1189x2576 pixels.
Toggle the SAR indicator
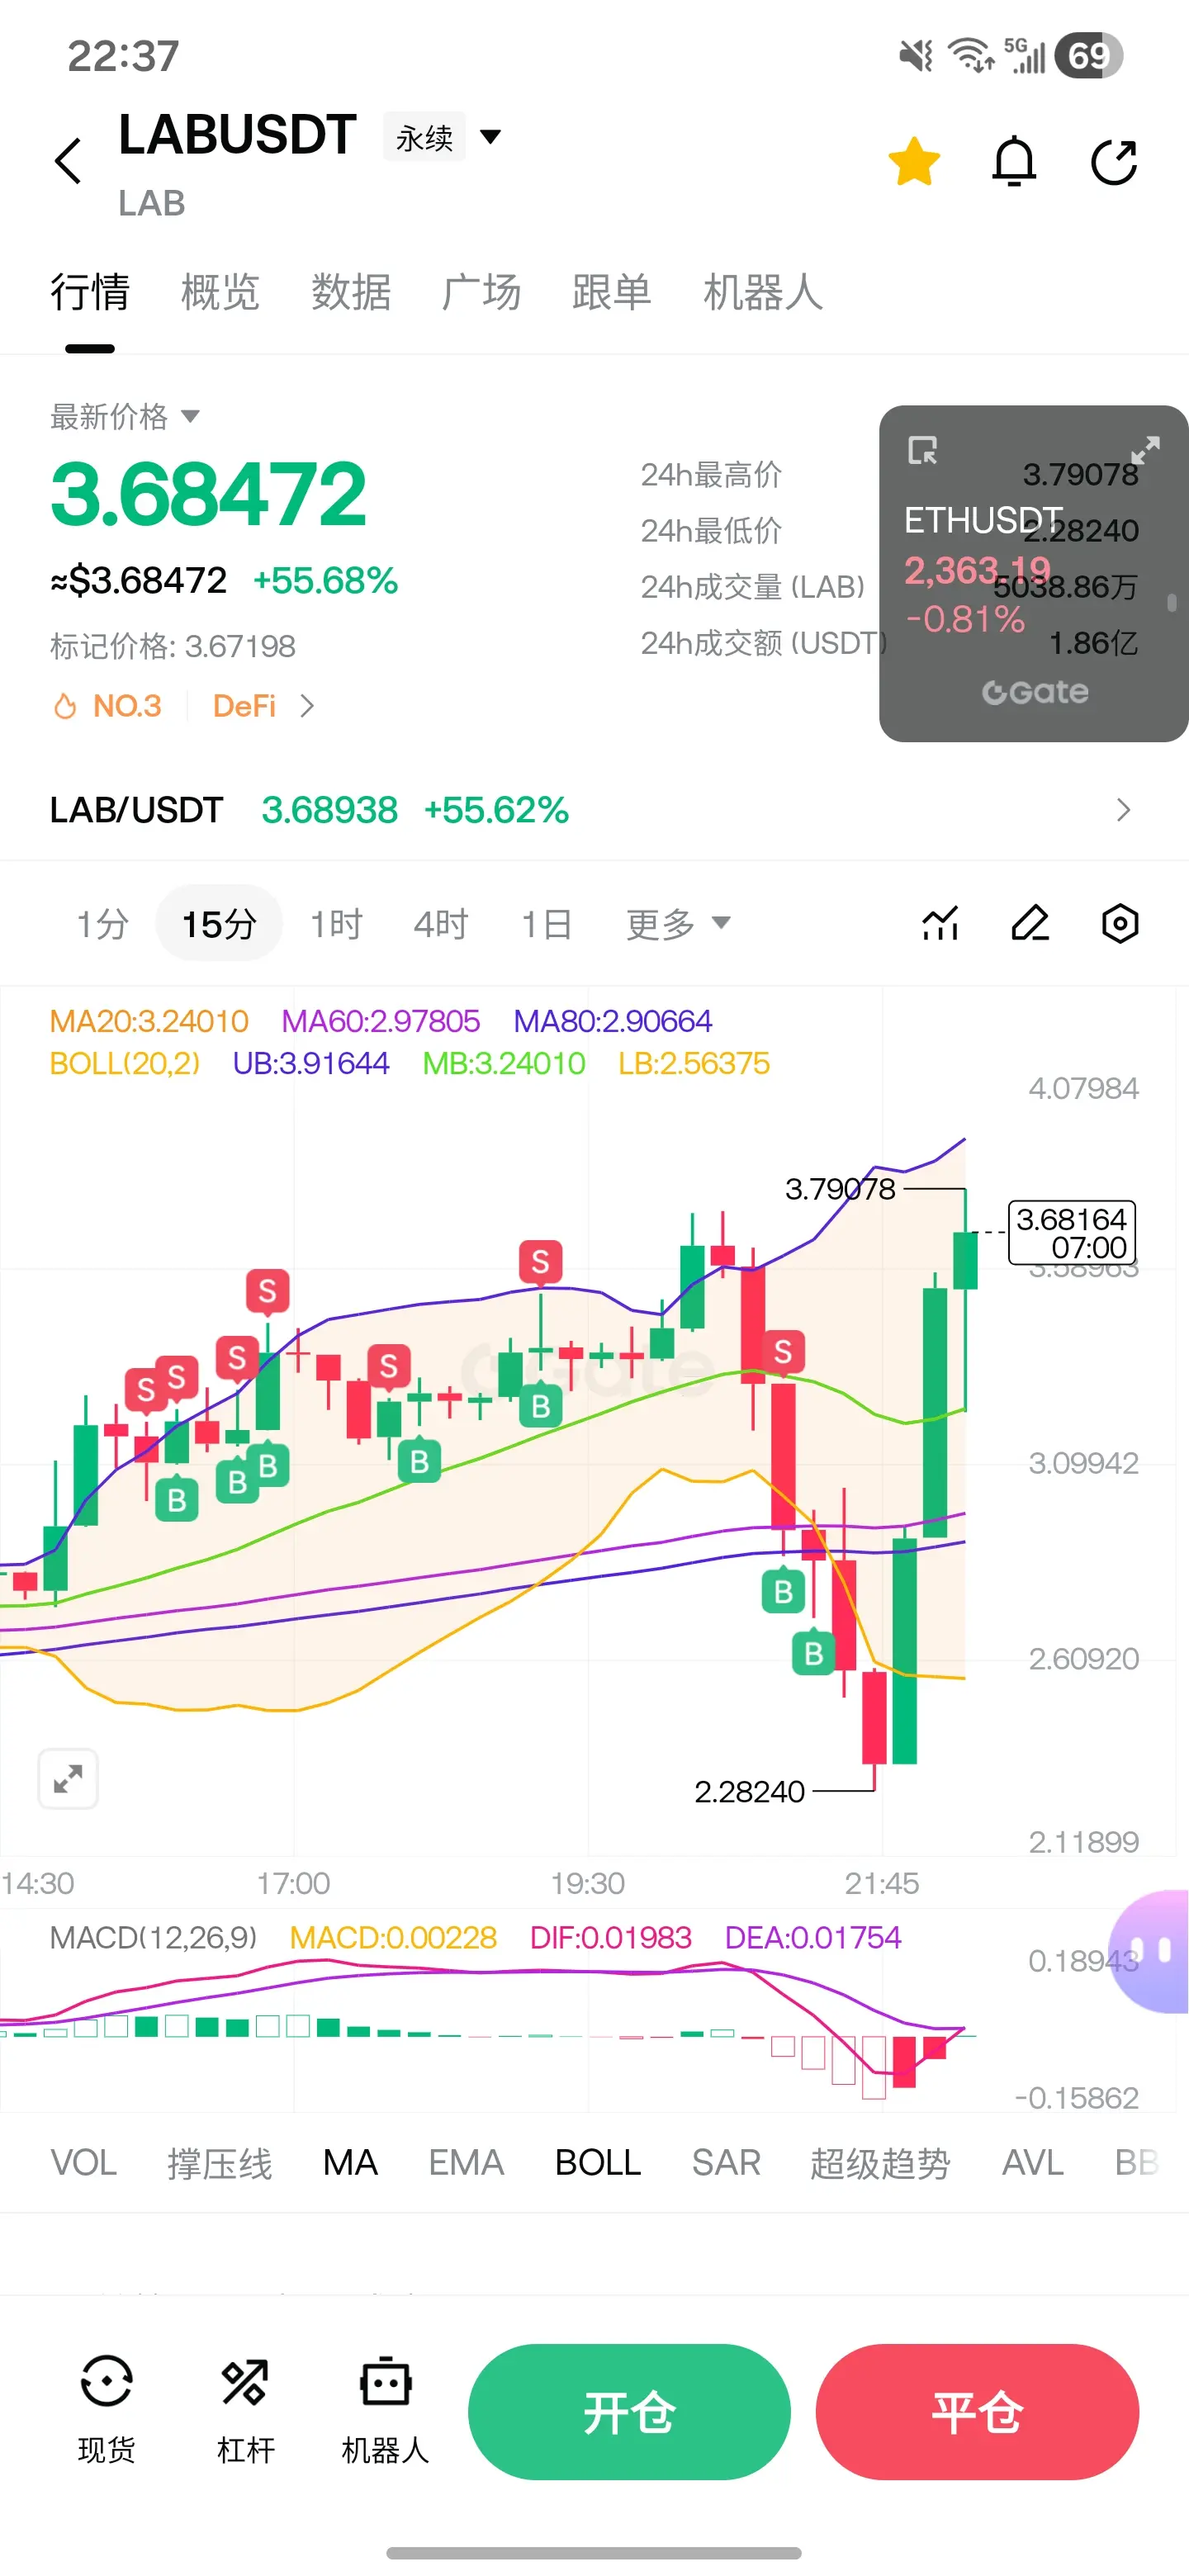coord(726,2163)
